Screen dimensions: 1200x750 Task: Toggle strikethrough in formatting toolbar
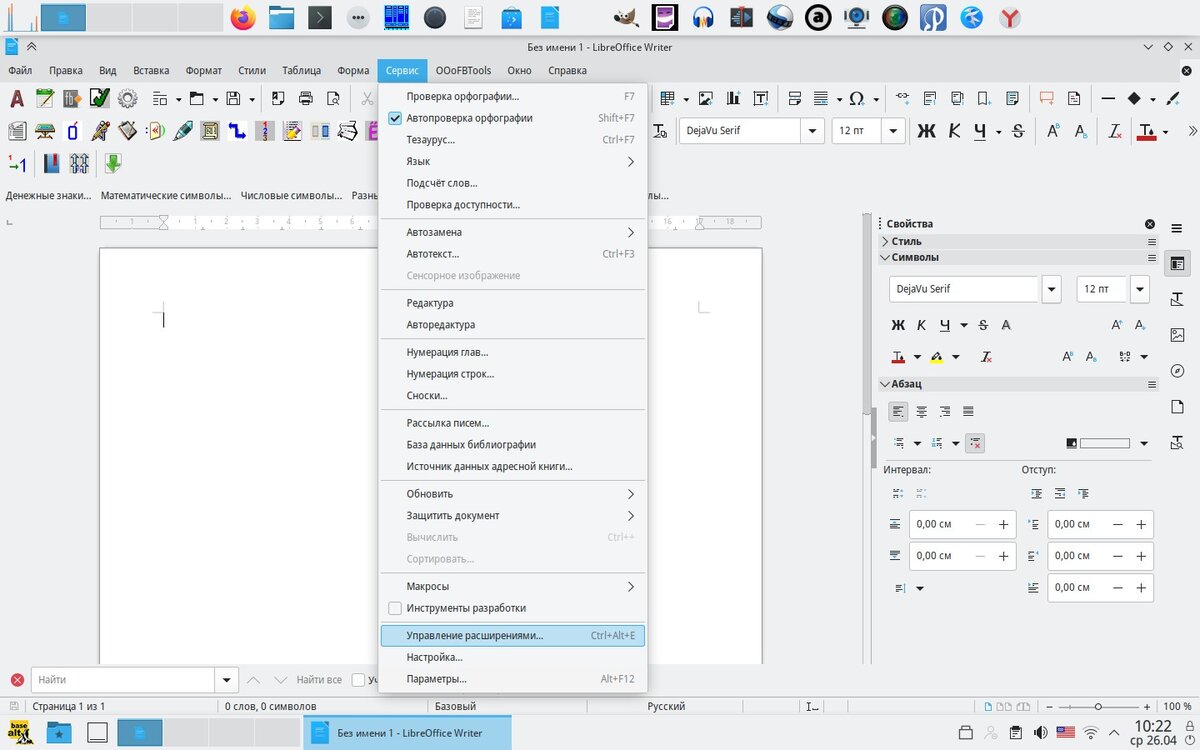[1018, 131]
